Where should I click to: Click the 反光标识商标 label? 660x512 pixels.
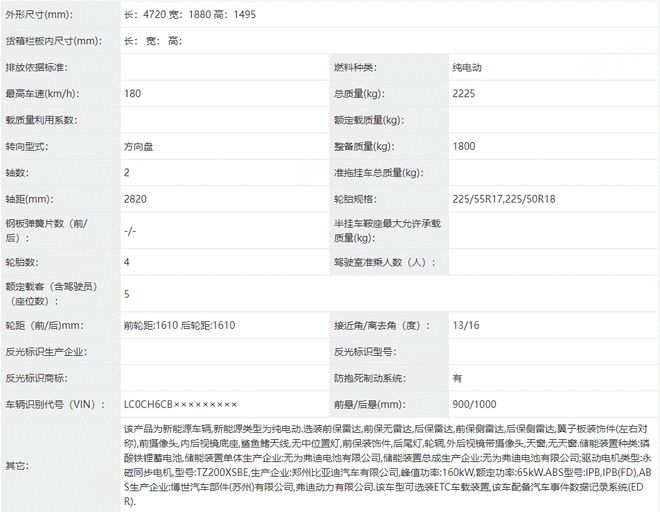point(36,378)
